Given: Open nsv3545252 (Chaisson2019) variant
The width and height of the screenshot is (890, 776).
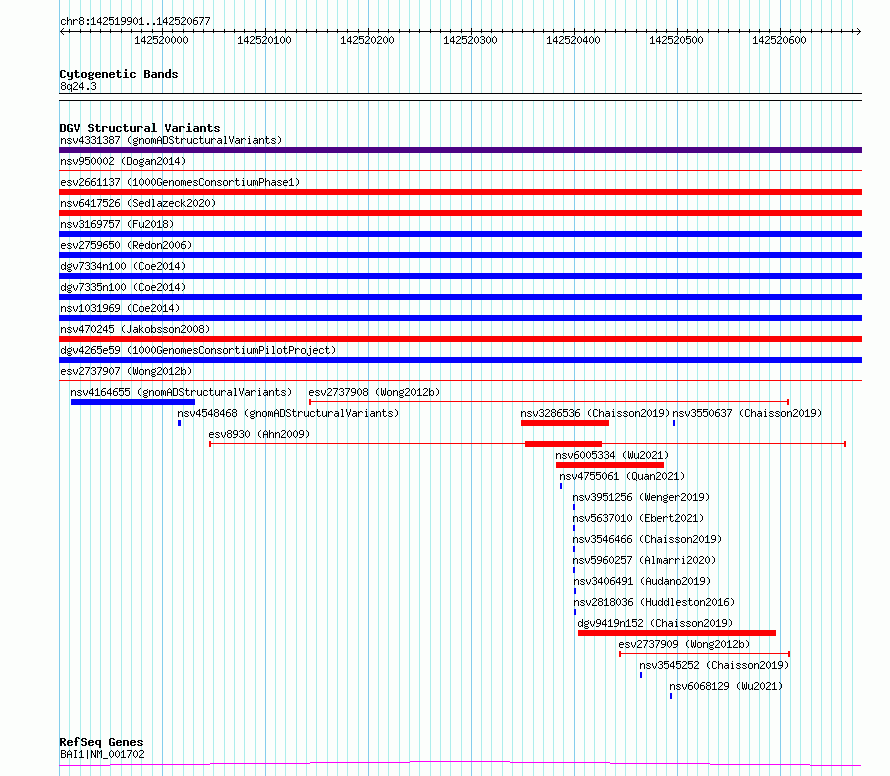Looking at the screenshot, I should tap(714, 665).
